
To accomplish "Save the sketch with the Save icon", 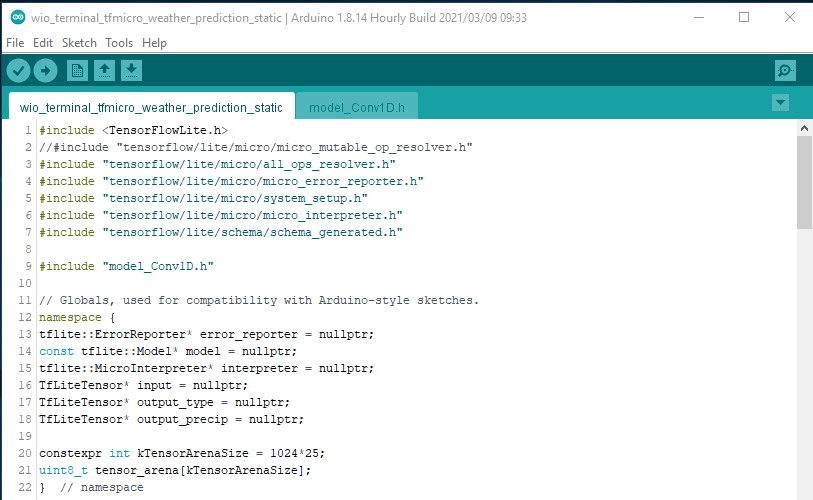I will coord(131,70).
